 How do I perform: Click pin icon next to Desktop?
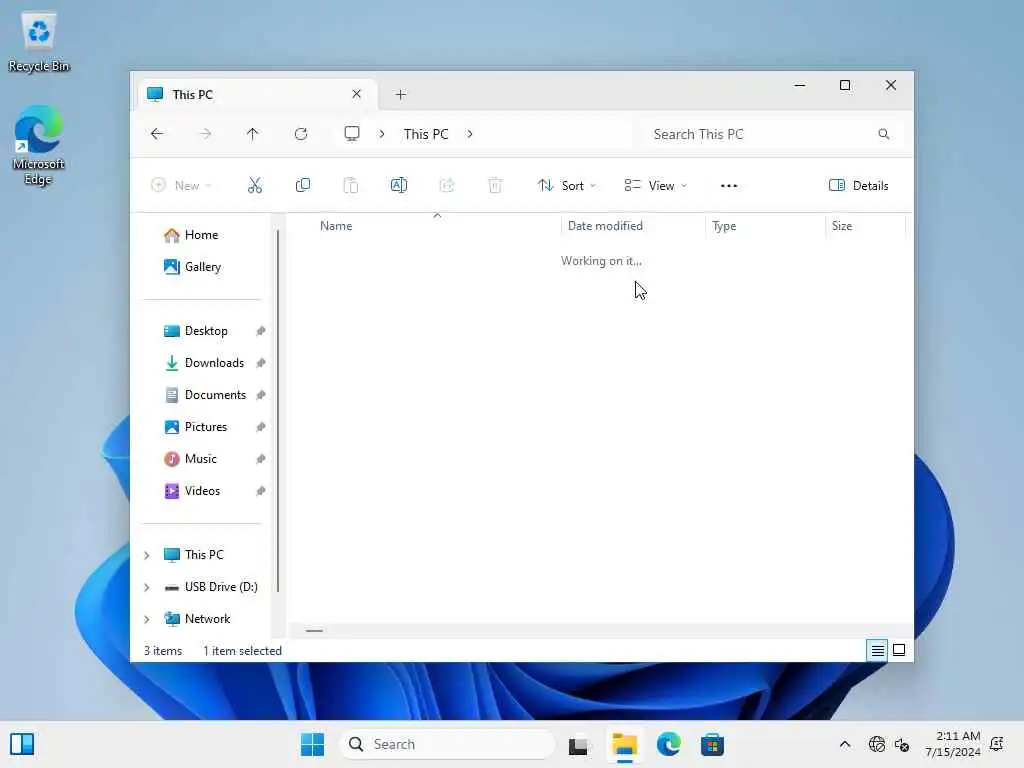[x=261, y=331]
